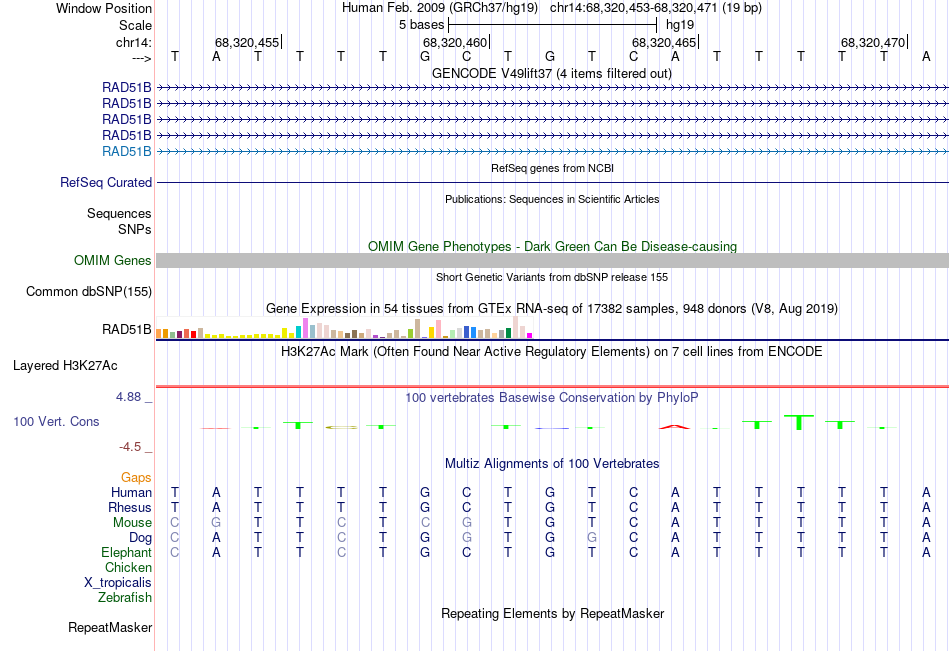The width and height of the screenshot is (950, 651).
Task: Click the chr14: ruler label
Action: [x=133, y=42]
